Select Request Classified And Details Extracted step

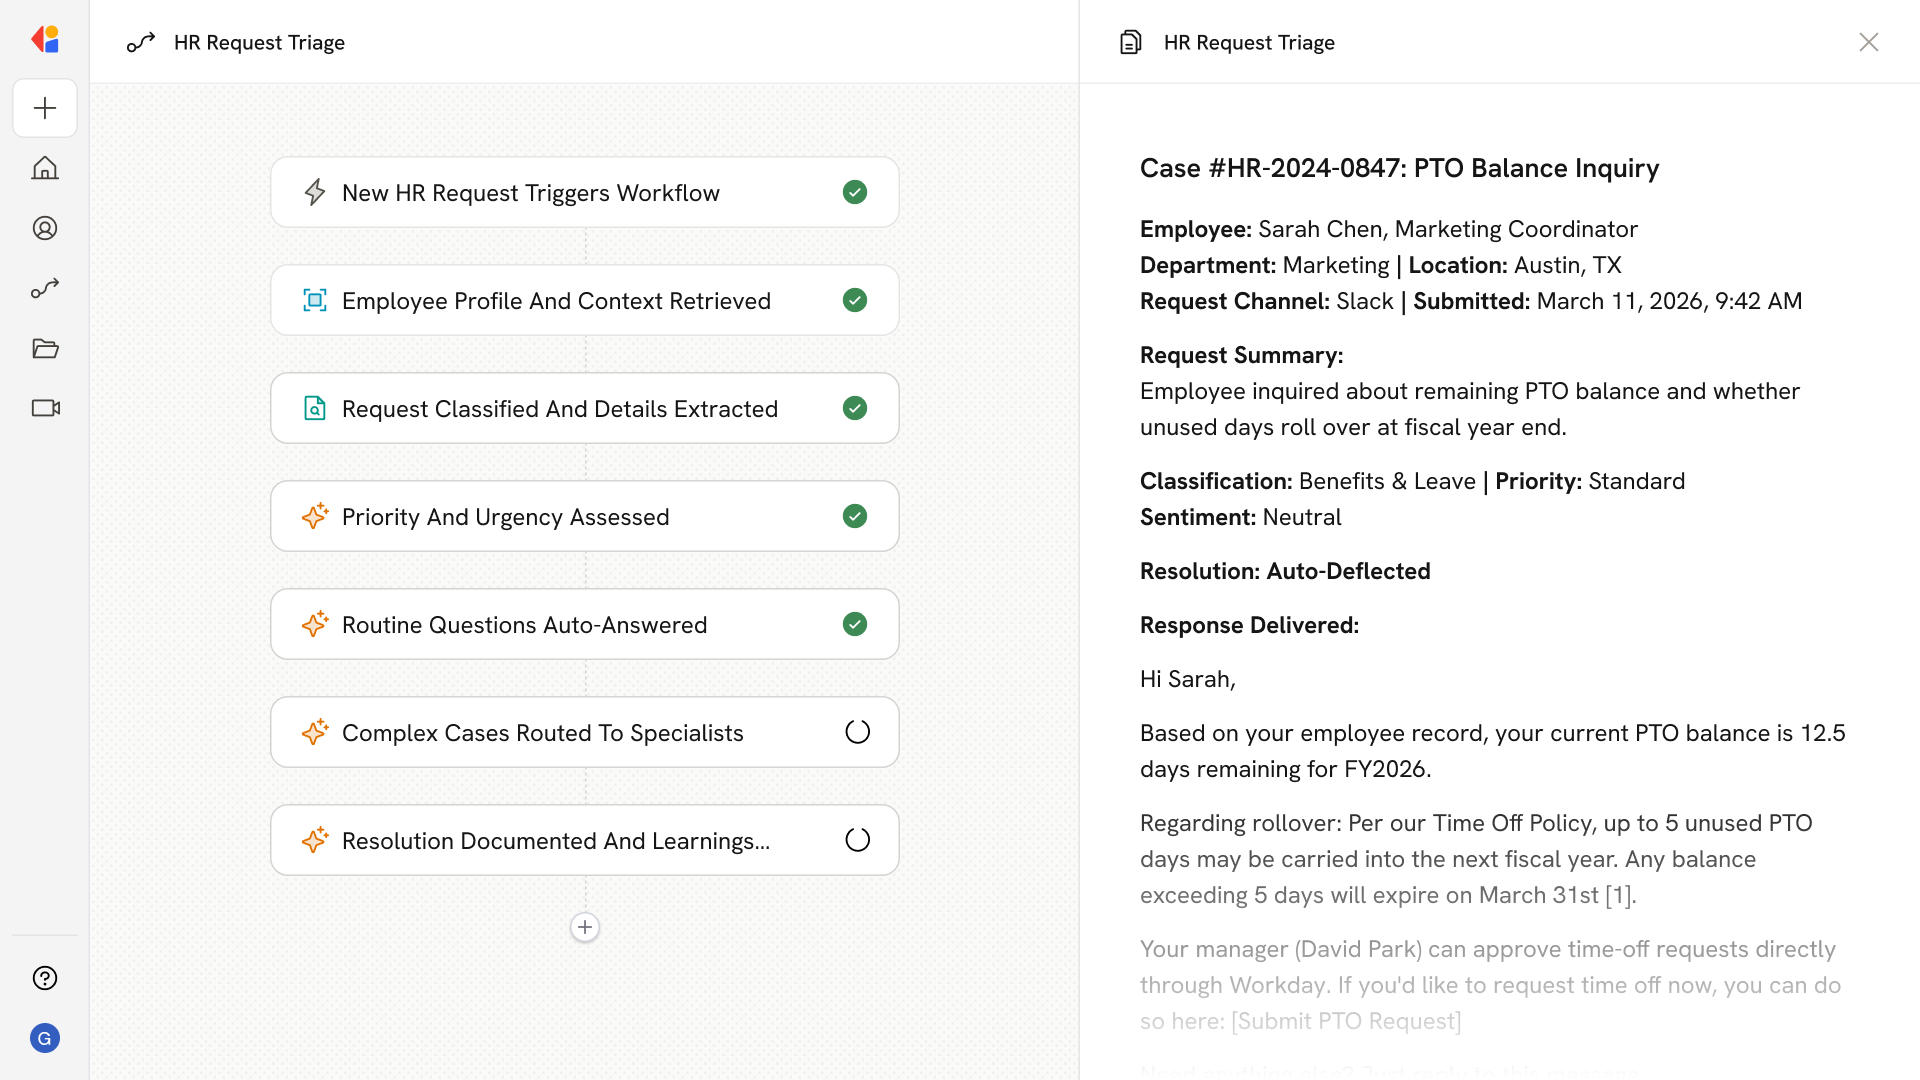point(559,409)
